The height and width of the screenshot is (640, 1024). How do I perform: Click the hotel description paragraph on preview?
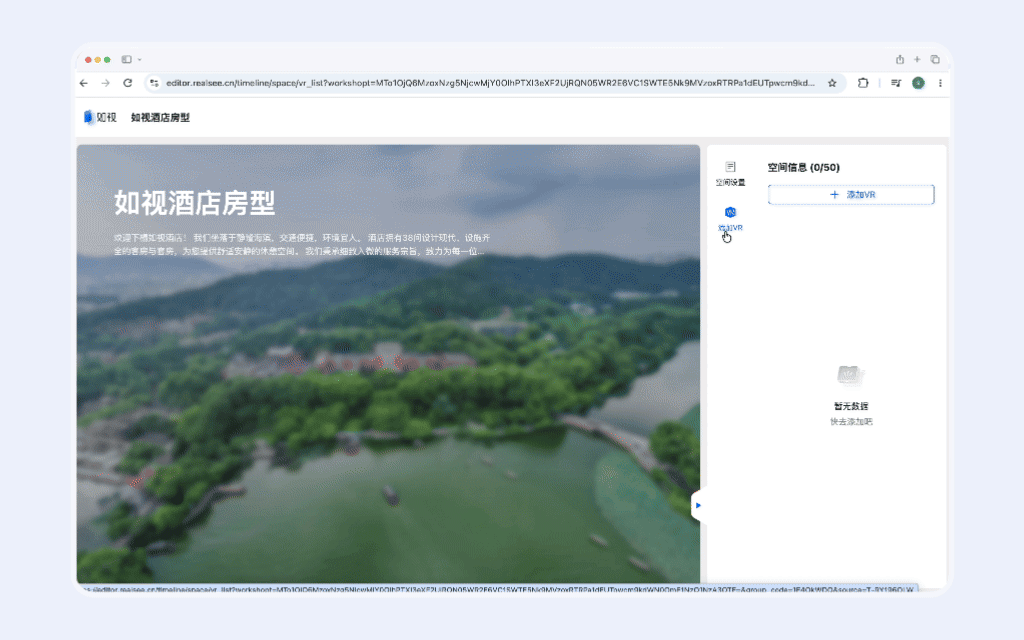[x=302, y=244]
